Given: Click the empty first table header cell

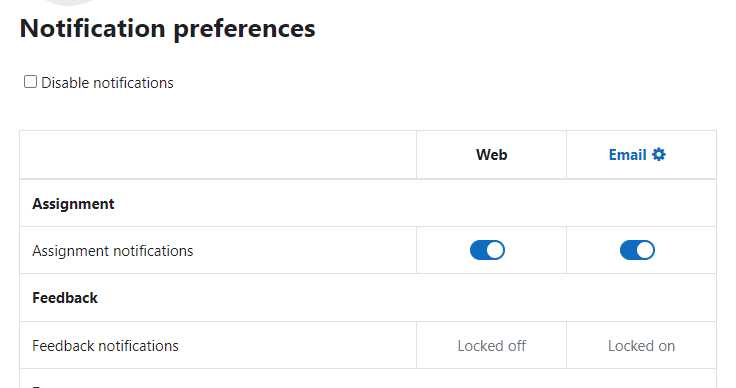Looking at the screenshot, I should pyautogui.click(x=218, y=155).
